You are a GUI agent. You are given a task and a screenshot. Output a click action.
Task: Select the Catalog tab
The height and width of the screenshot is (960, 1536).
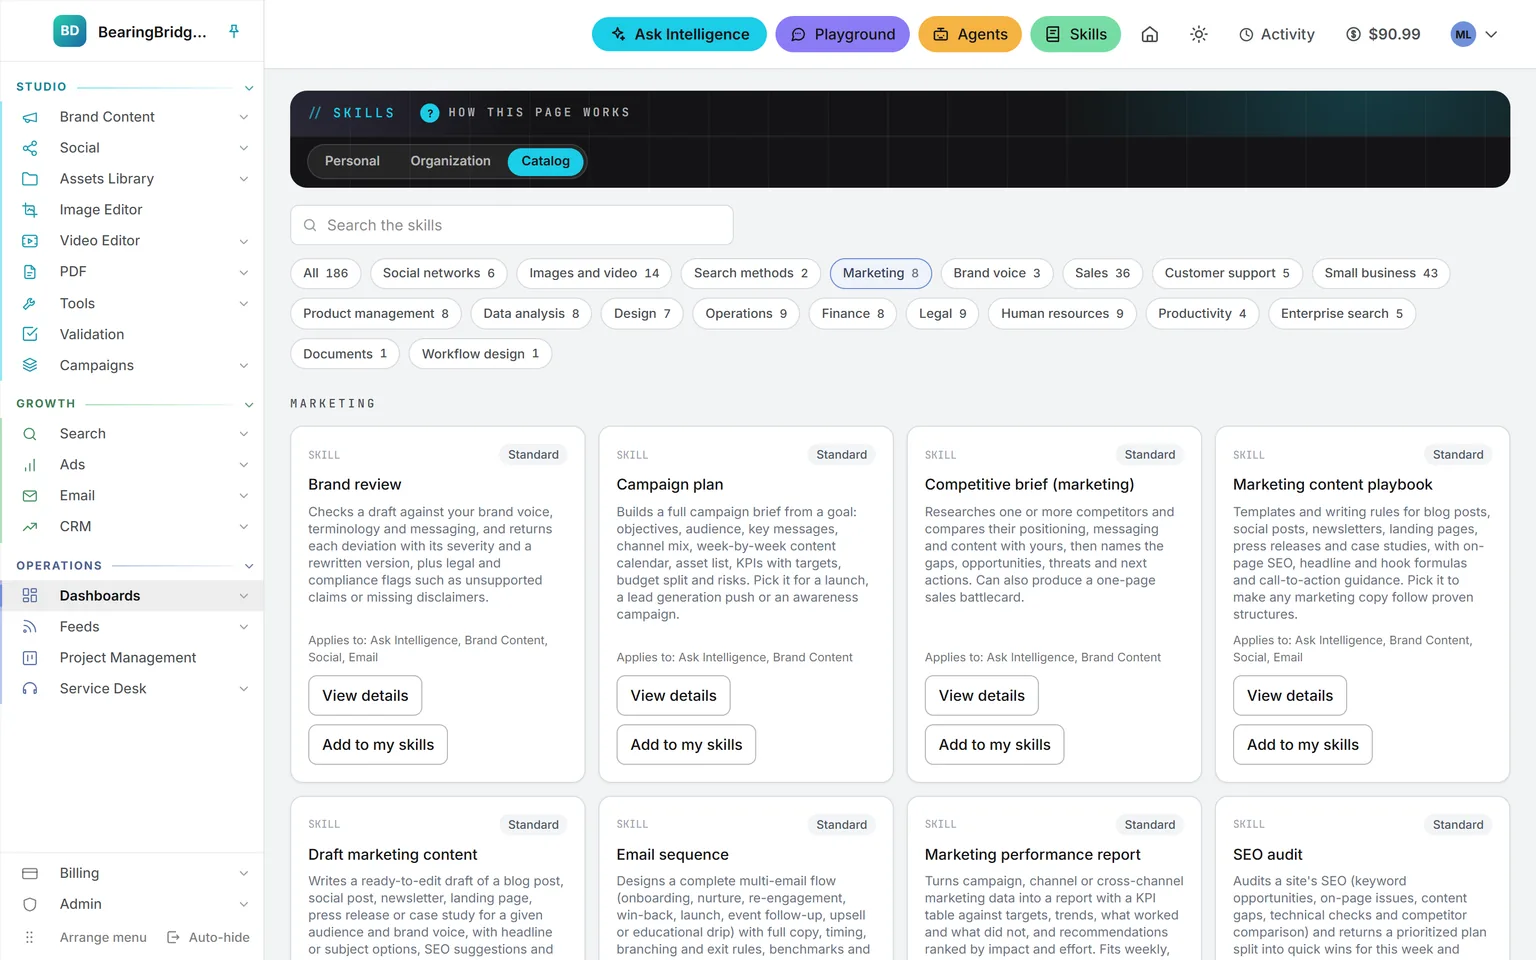coord(545,161)
